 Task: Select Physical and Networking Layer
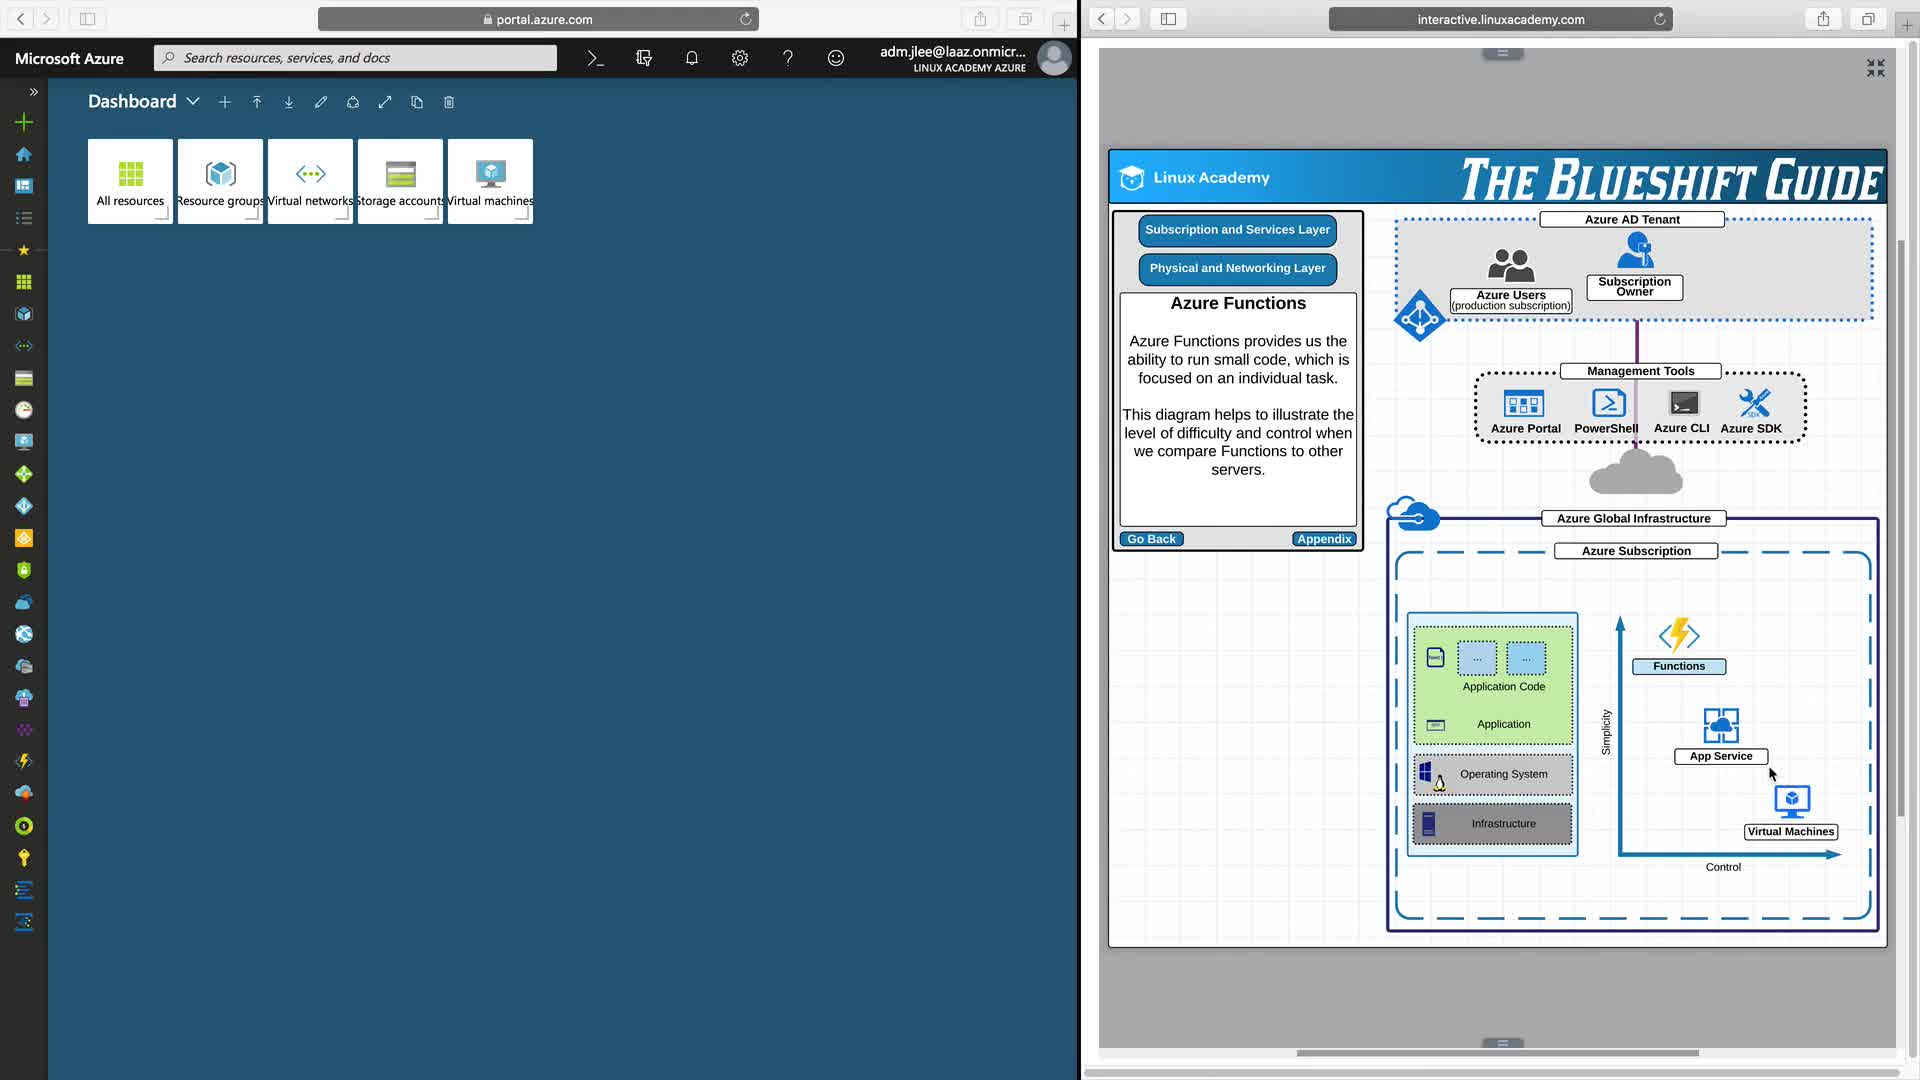tap(1237, 268)
